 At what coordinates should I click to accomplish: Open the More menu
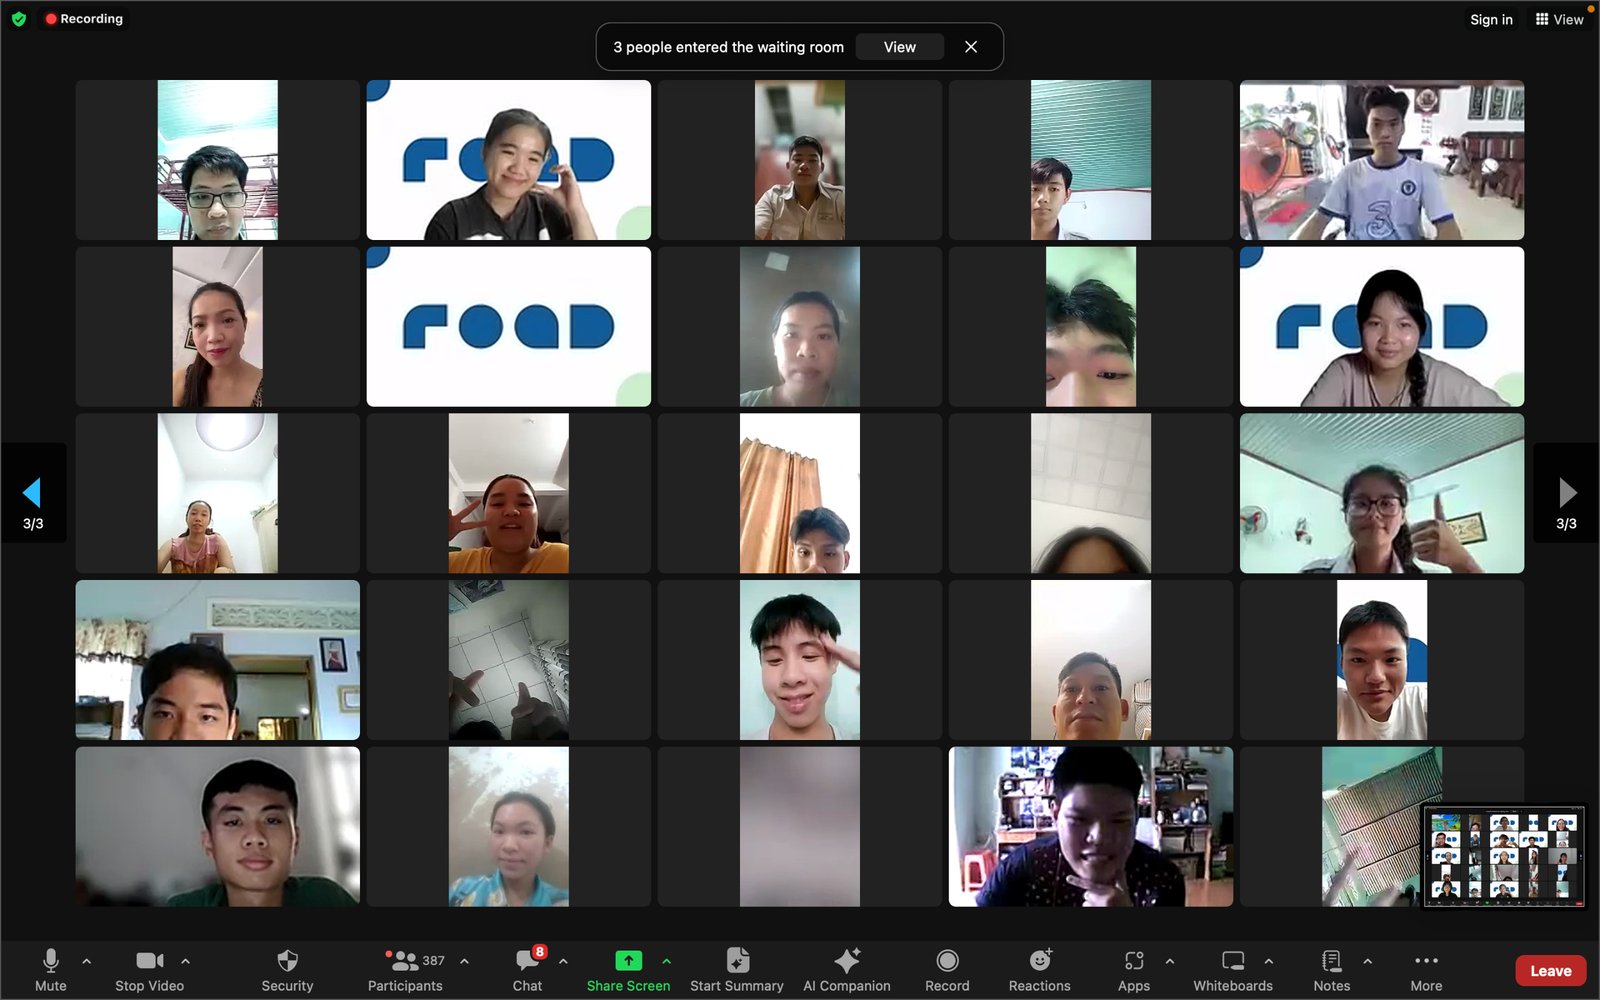point(1426,969)
